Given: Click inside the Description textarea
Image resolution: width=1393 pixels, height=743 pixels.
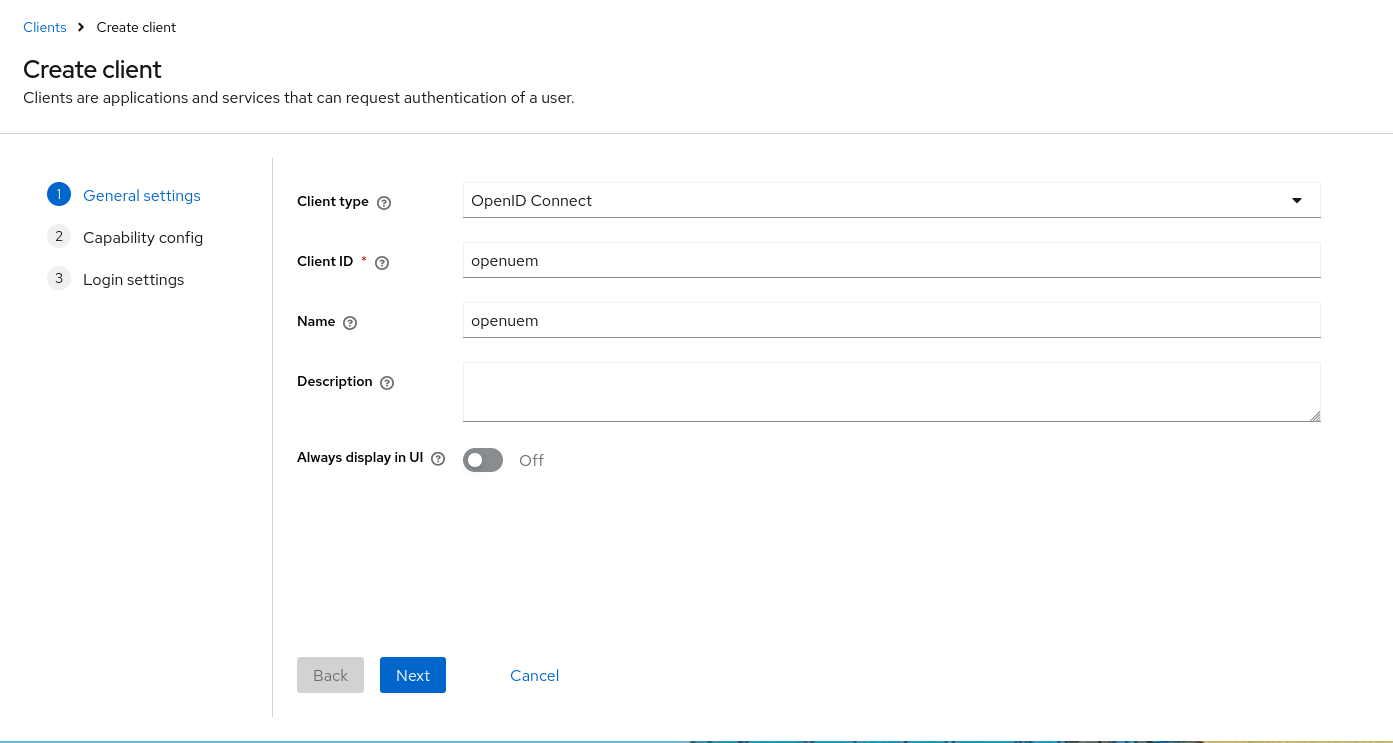Looking at the screenshot, I should 891,390.
